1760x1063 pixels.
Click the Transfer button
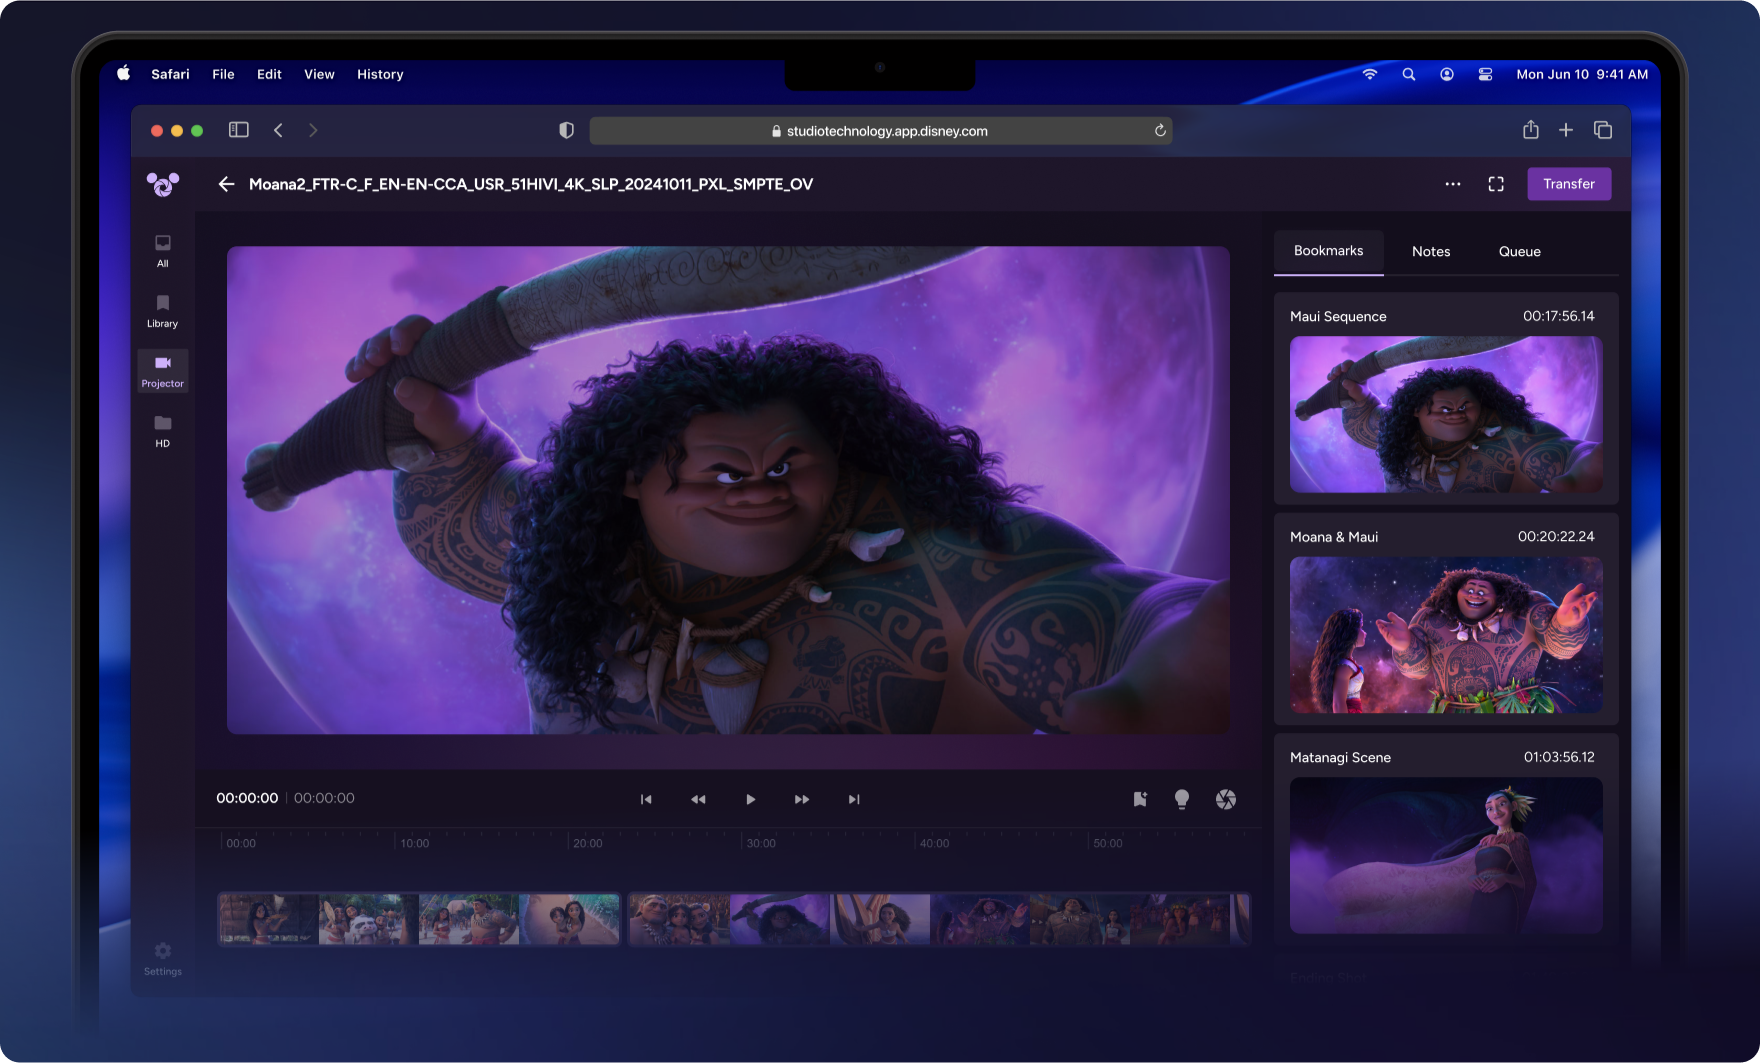(1568, 184)
